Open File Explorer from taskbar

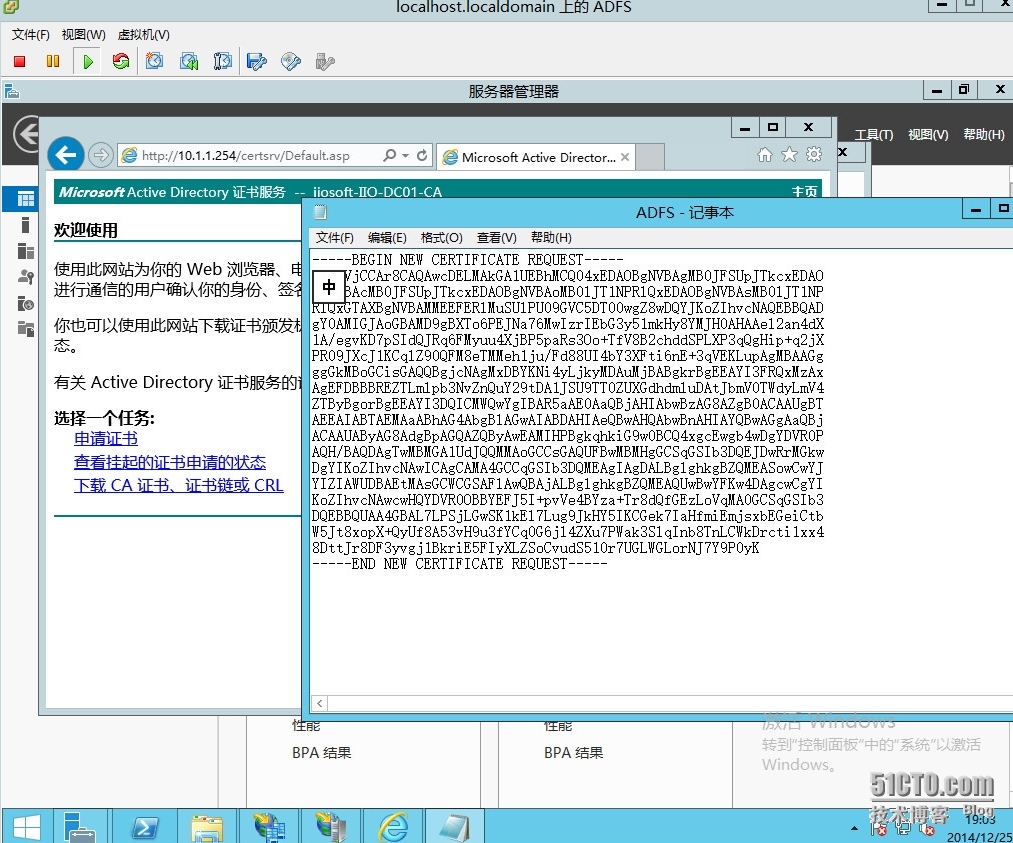[207, 827]
